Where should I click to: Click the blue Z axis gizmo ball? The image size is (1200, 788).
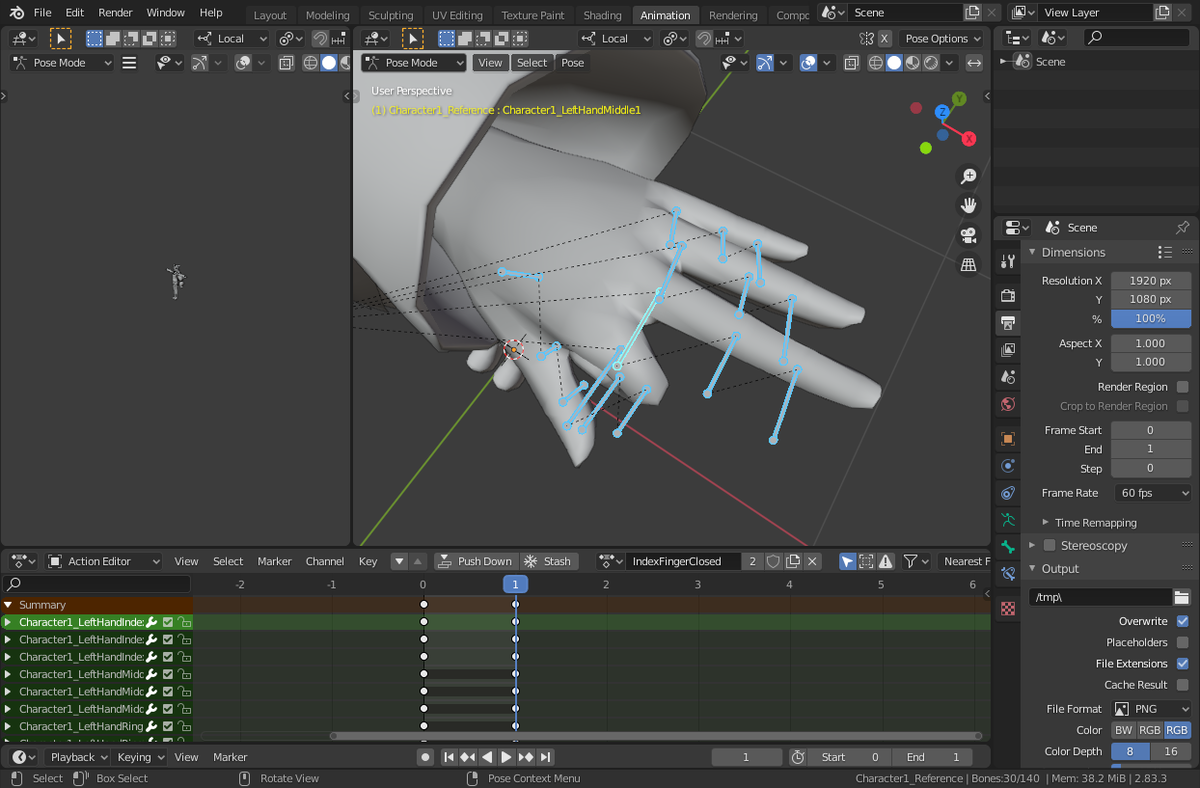tap(942, 113)
